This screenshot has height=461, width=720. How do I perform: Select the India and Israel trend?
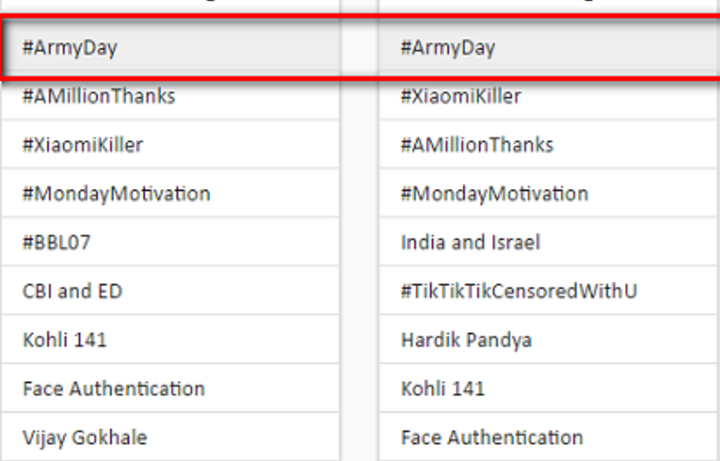point(470,242)
